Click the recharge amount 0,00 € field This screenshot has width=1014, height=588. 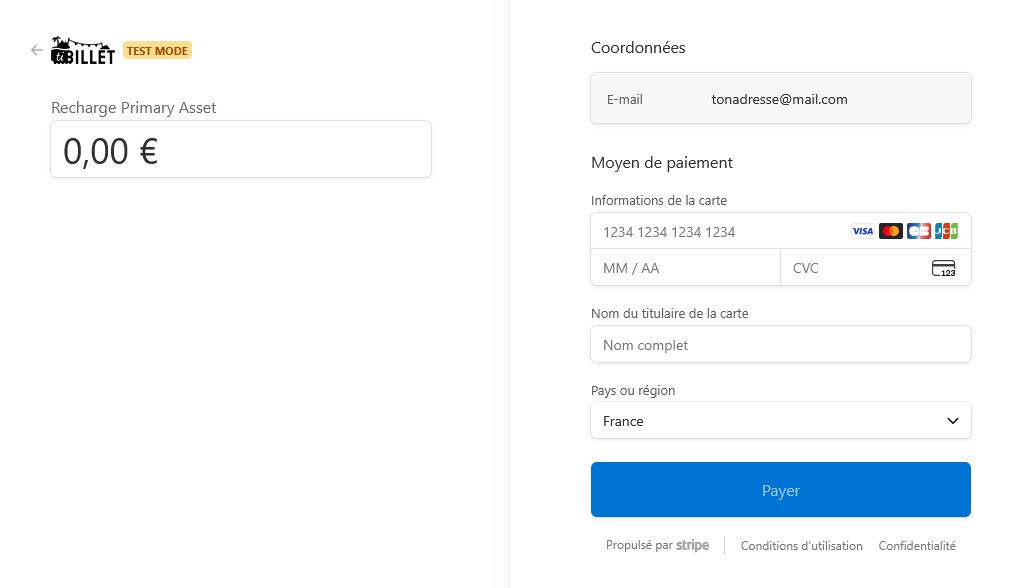(x=240, y=150)
